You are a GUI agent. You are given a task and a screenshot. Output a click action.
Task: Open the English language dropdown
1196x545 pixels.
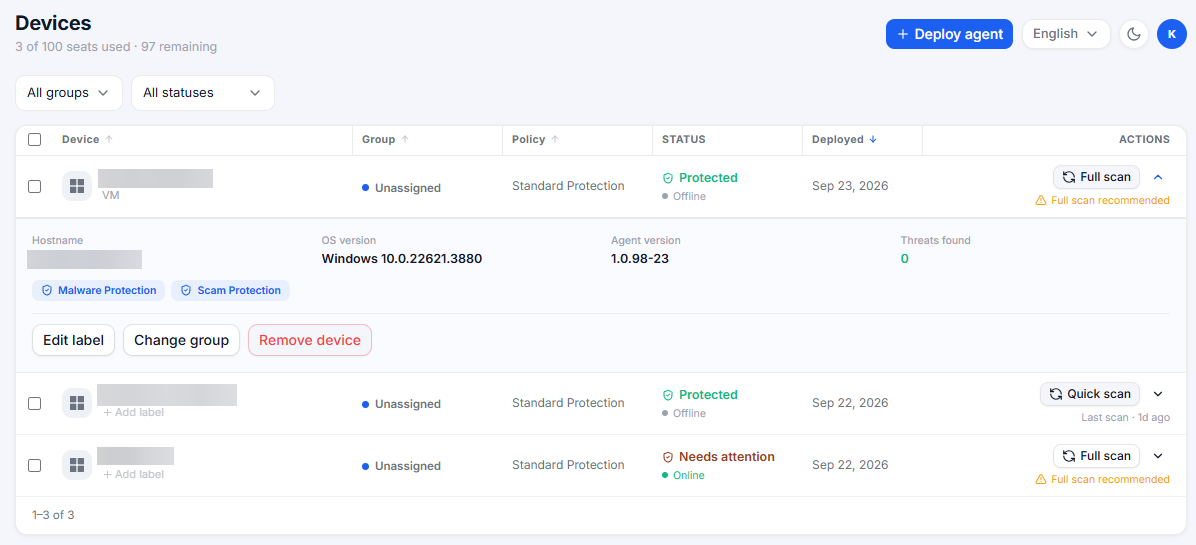coord(1066,34)
